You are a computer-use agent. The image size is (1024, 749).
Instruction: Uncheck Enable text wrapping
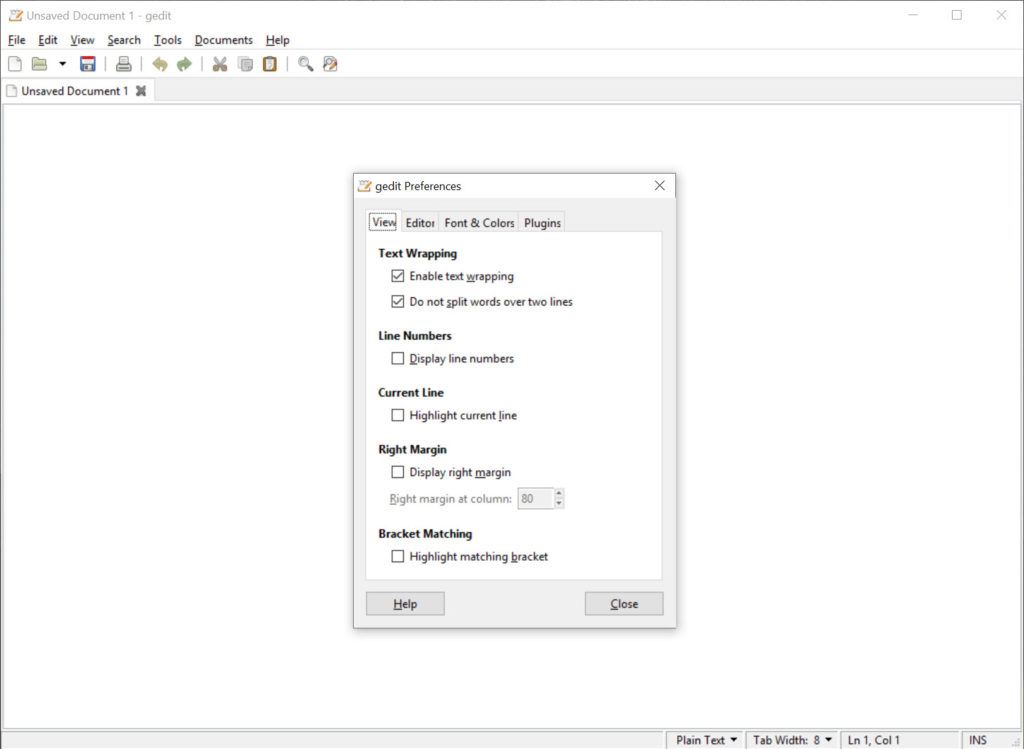398,276
